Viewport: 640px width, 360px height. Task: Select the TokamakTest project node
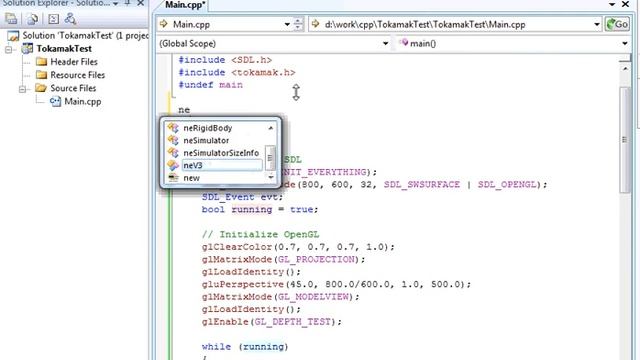click(x=64, y=49)
